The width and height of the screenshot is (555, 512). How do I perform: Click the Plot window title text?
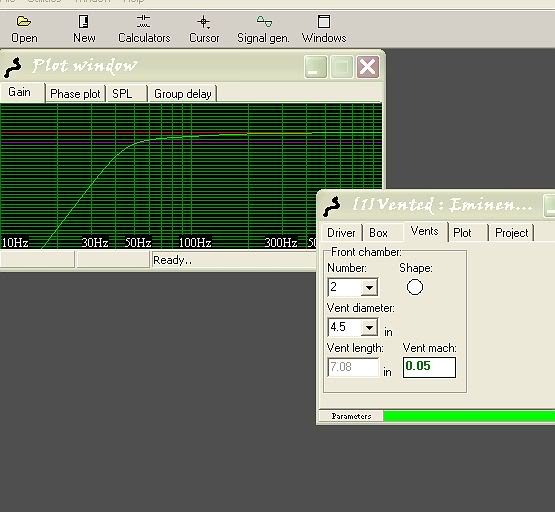click(x=85, y=66)
